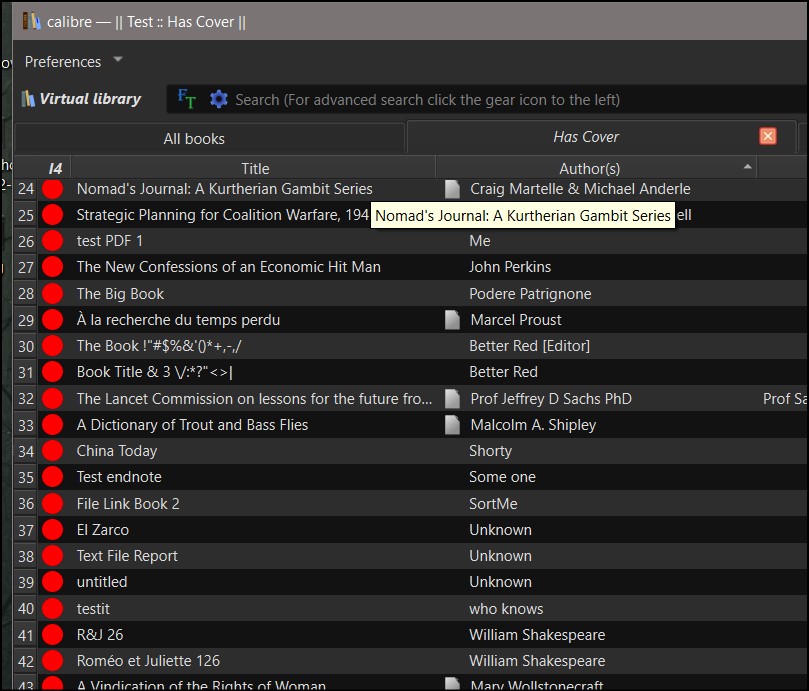This screenshot has width=809, height=691.
Task: Click the red dot for Nomad's Journal row
Action: tap(53, 189)
